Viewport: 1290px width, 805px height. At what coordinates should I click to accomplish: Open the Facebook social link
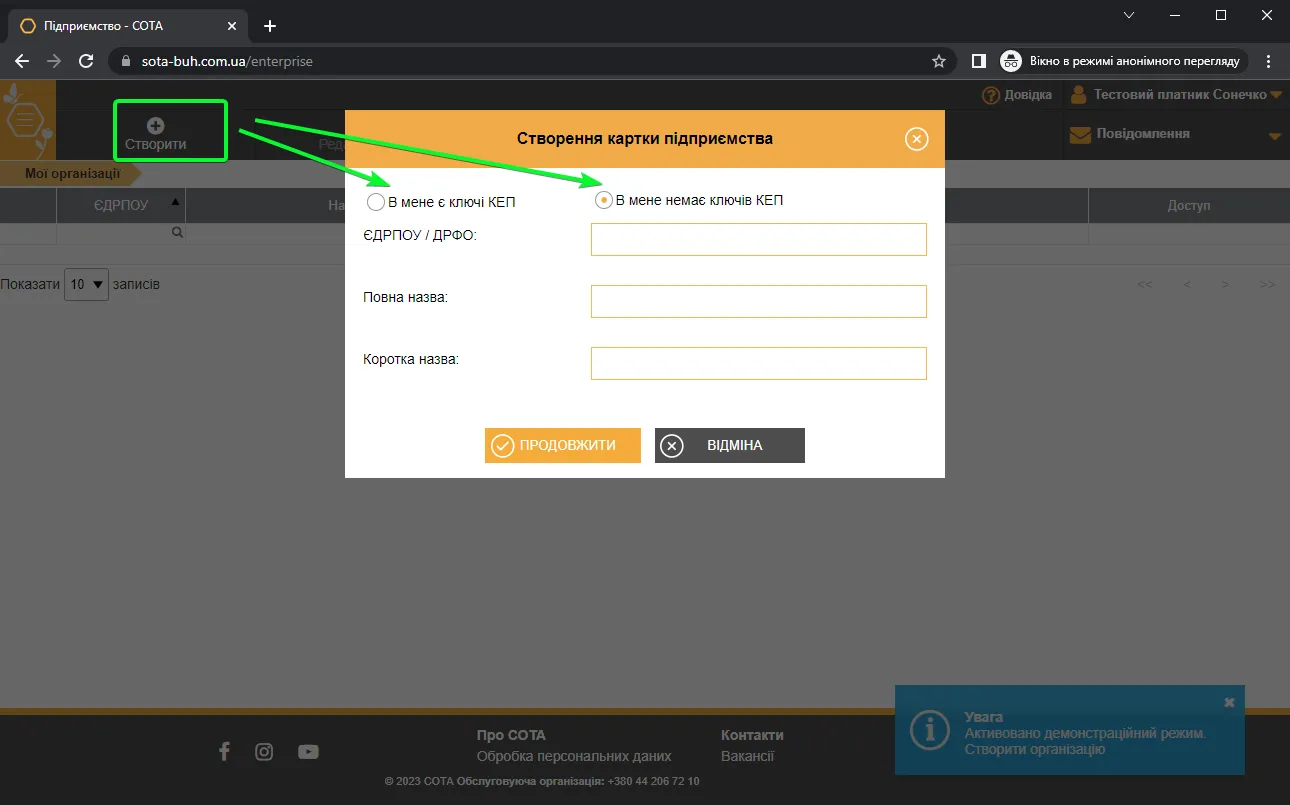224,751
